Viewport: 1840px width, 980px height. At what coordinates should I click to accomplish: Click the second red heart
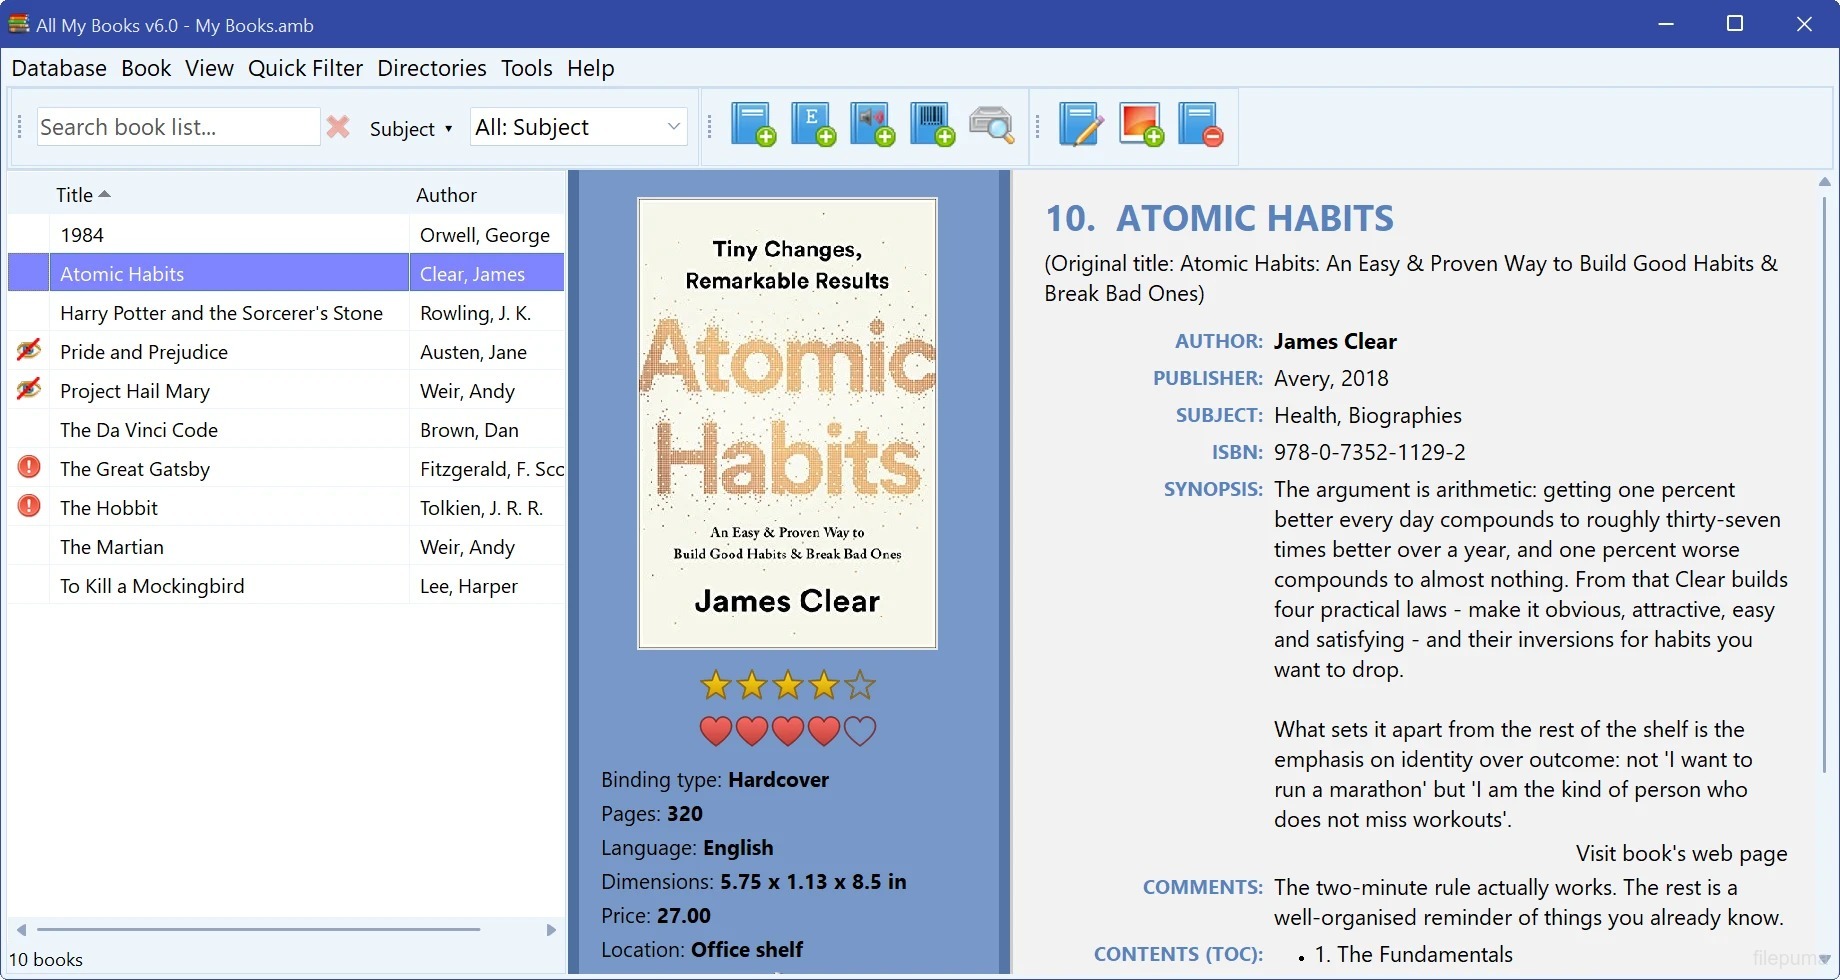pyautogui.click(x=752, y=731)
